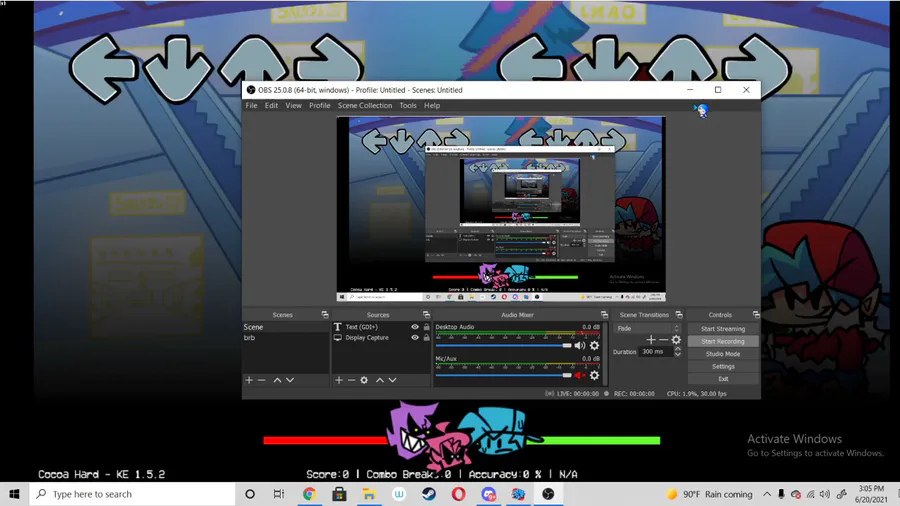Decrease transition duration with down arrow
The width and height of the screenshot is (900, 506).
coord(678,355)
